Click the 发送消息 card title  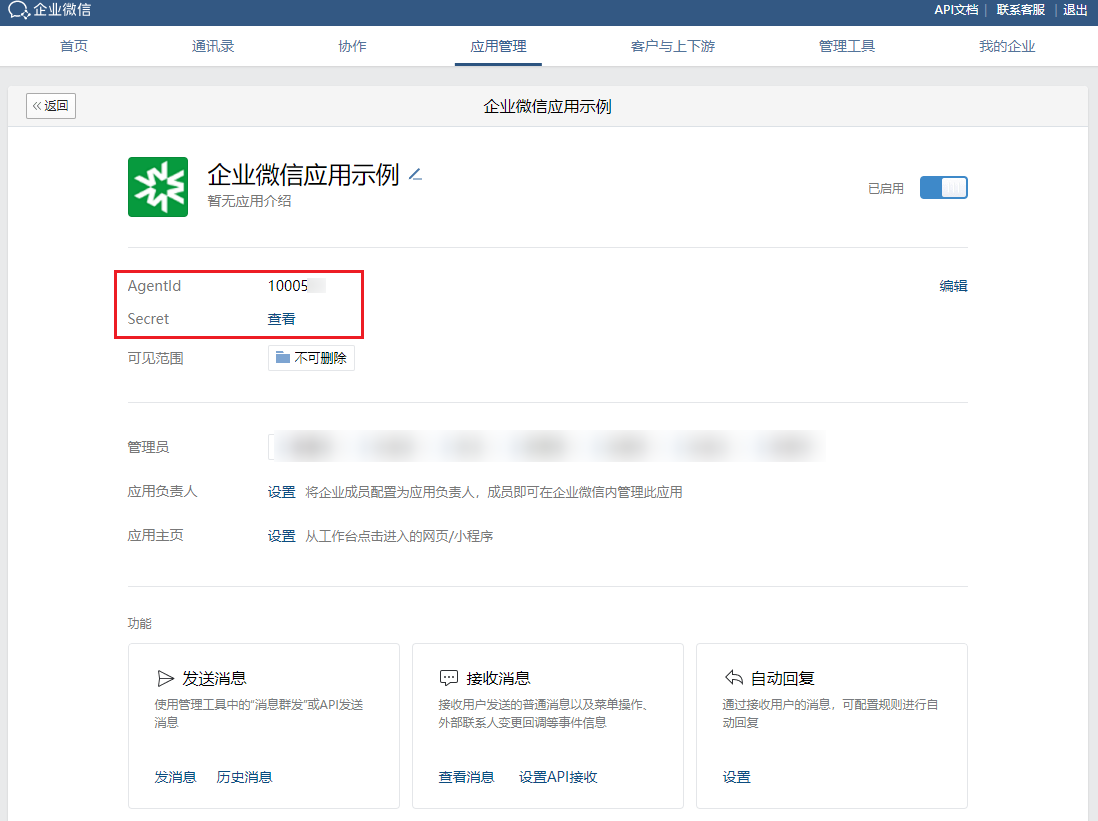(x=214, y=678)
